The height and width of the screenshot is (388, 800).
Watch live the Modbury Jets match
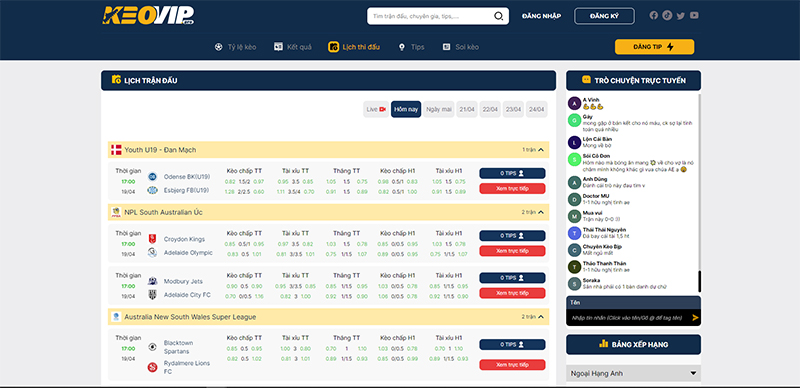(x=512, y=293)
